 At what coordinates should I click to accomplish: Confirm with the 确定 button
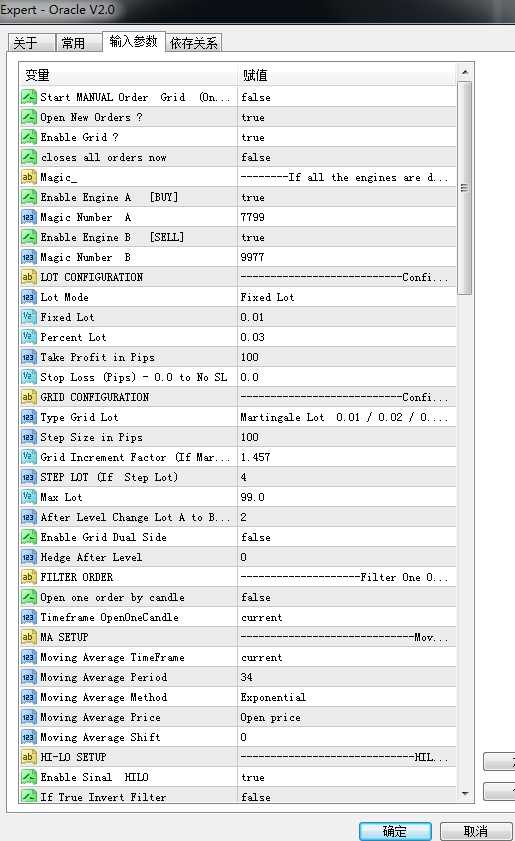click(x=395, y=831)
